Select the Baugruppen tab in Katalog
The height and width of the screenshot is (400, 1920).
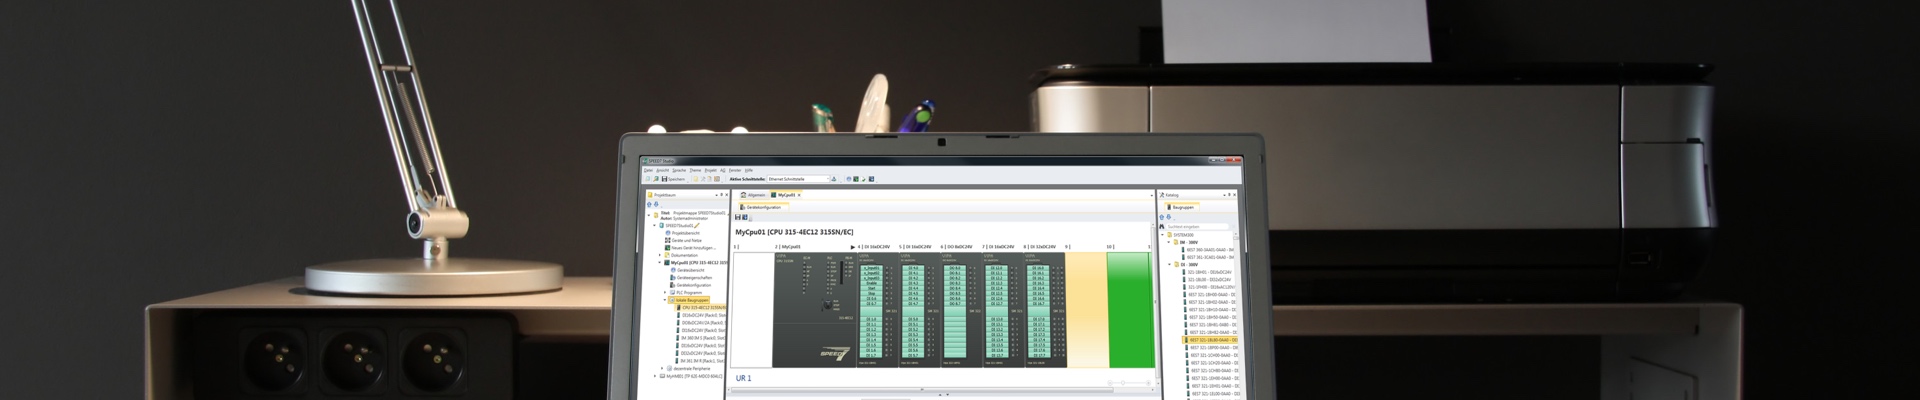(x=1182, y=207)
